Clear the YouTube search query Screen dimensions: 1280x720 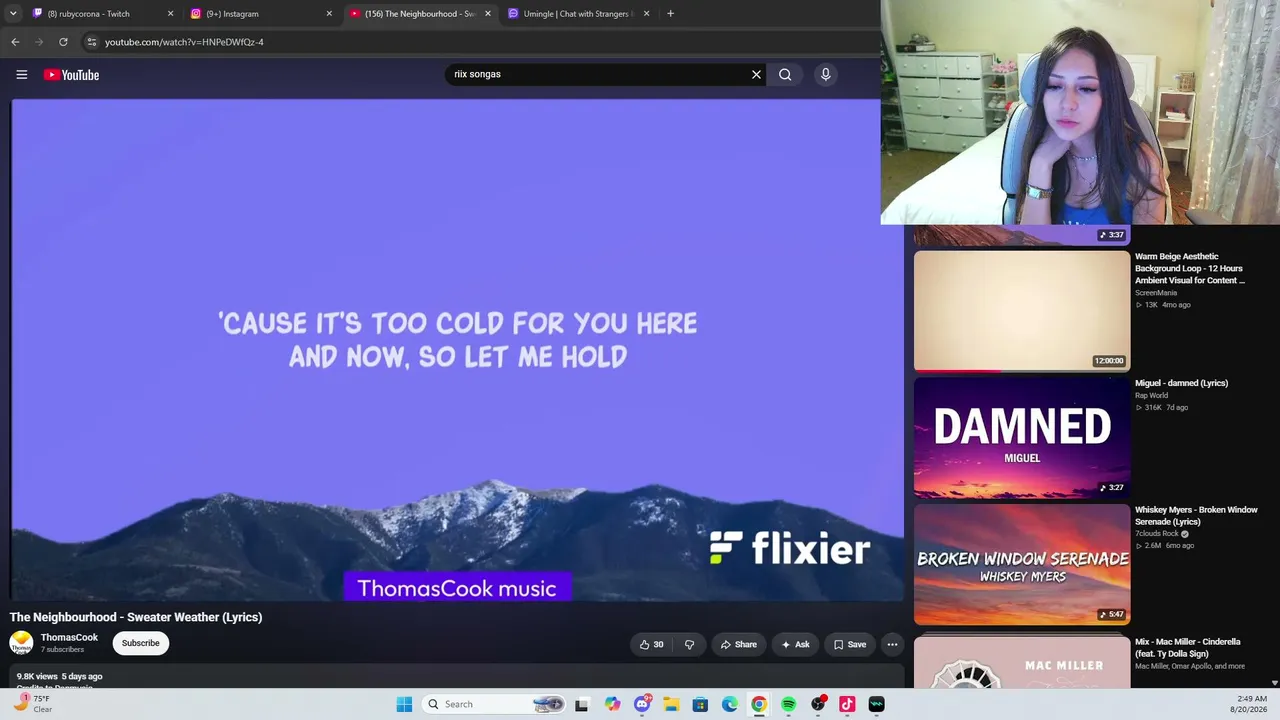[x=756, y=74]
